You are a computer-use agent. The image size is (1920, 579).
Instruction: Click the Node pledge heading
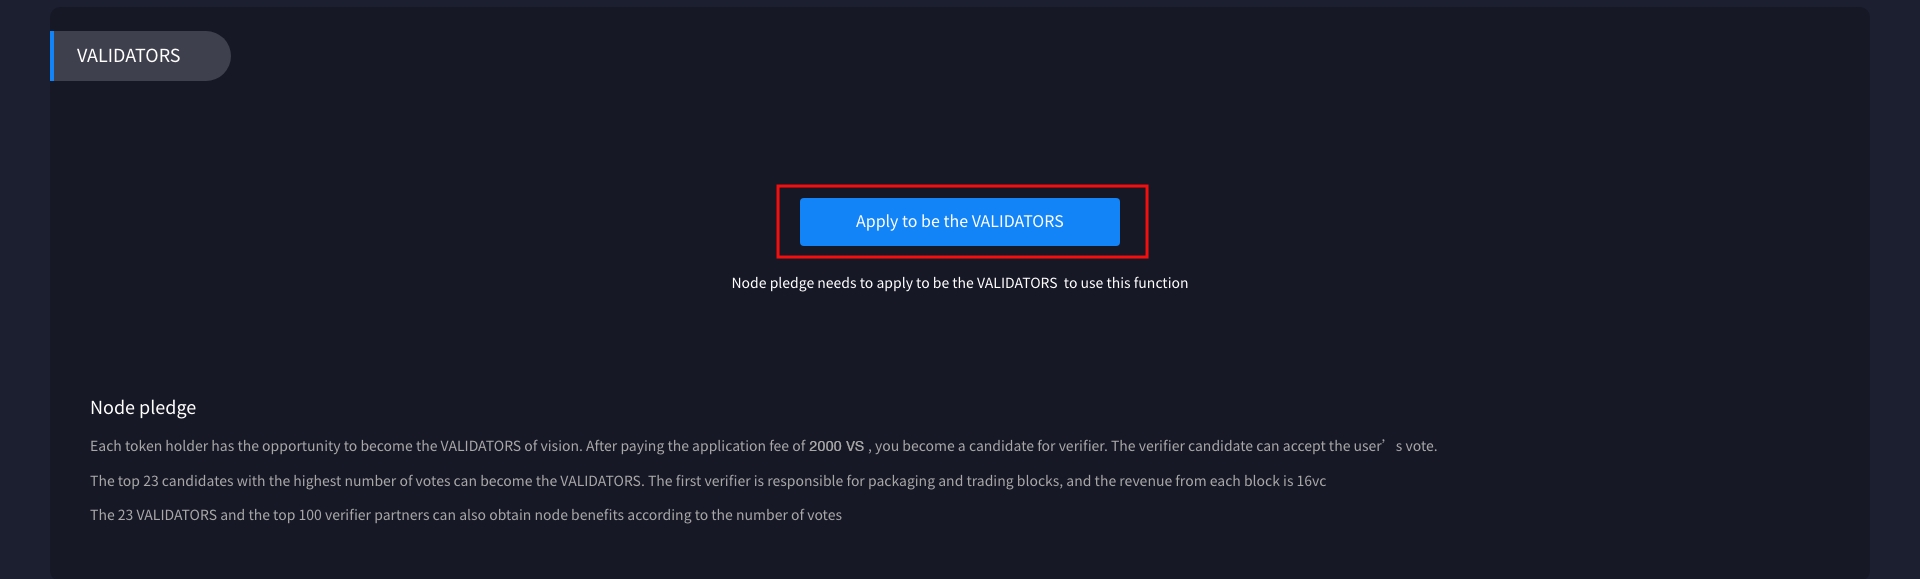tap(143, 407)
